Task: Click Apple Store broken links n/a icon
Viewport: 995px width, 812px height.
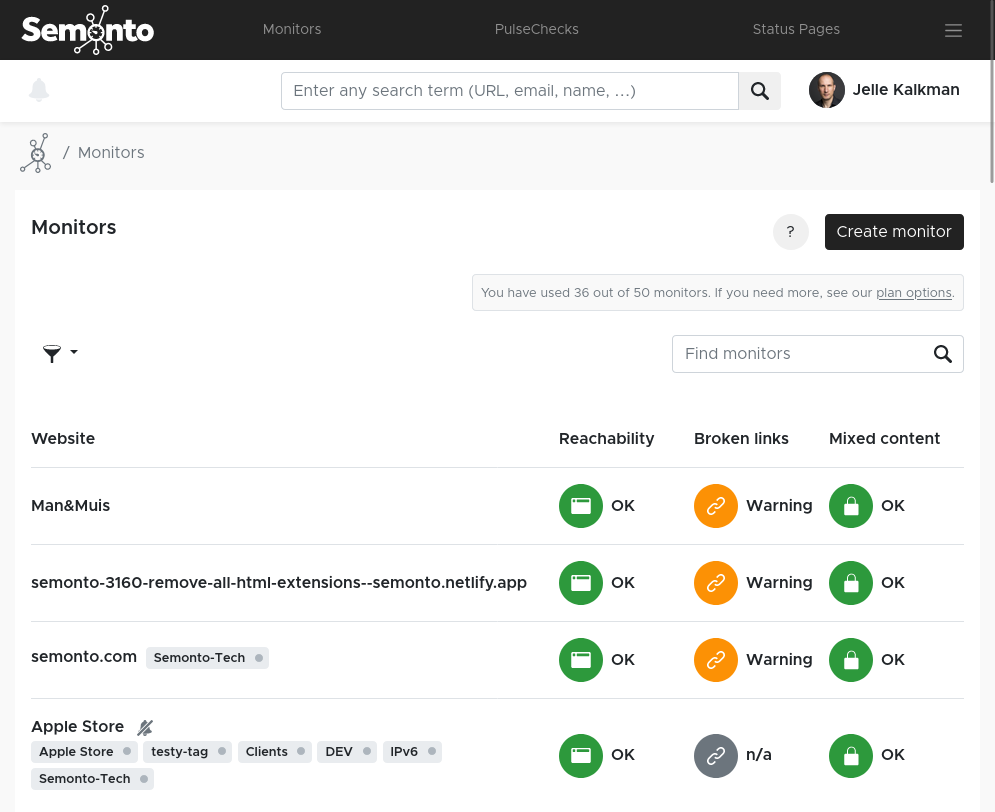Action: click(715, 755)
